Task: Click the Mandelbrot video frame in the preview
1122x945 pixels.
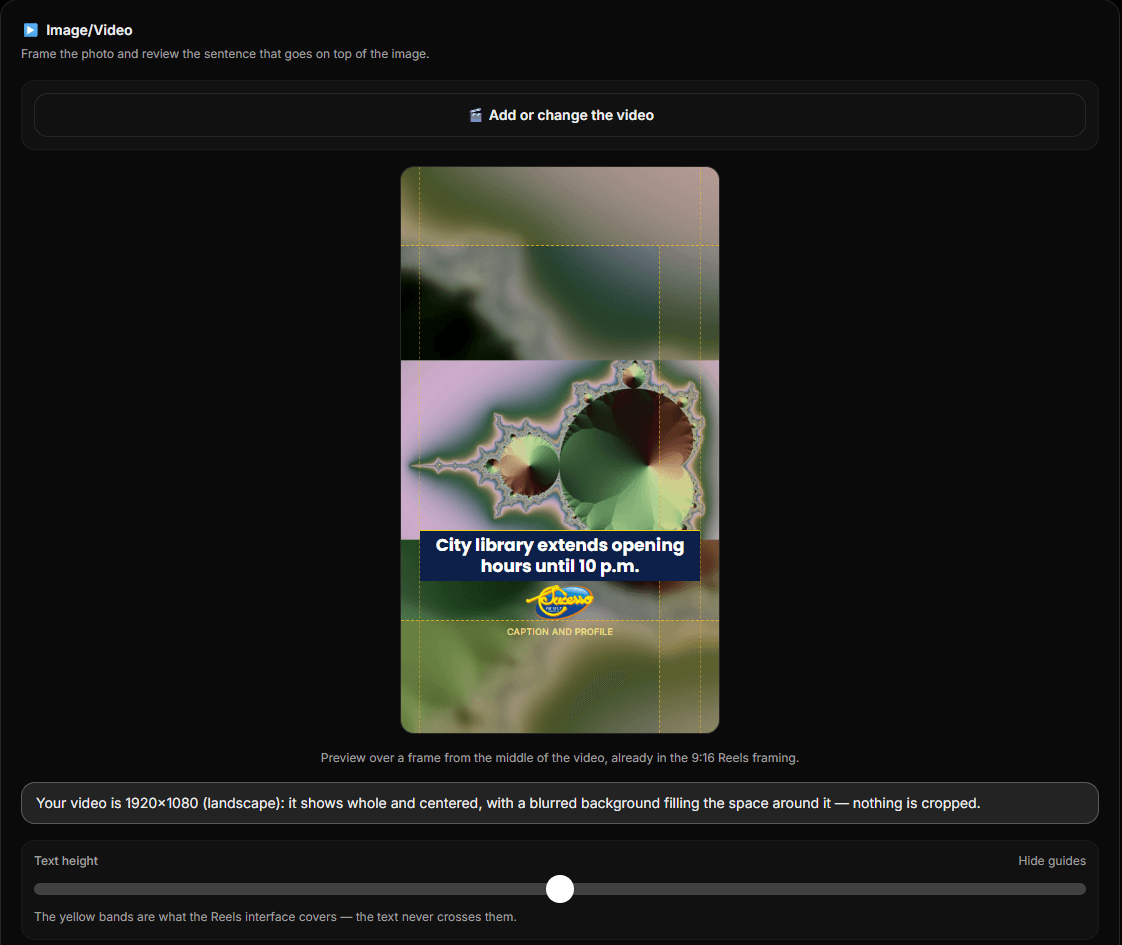Action: coord(560,449)
